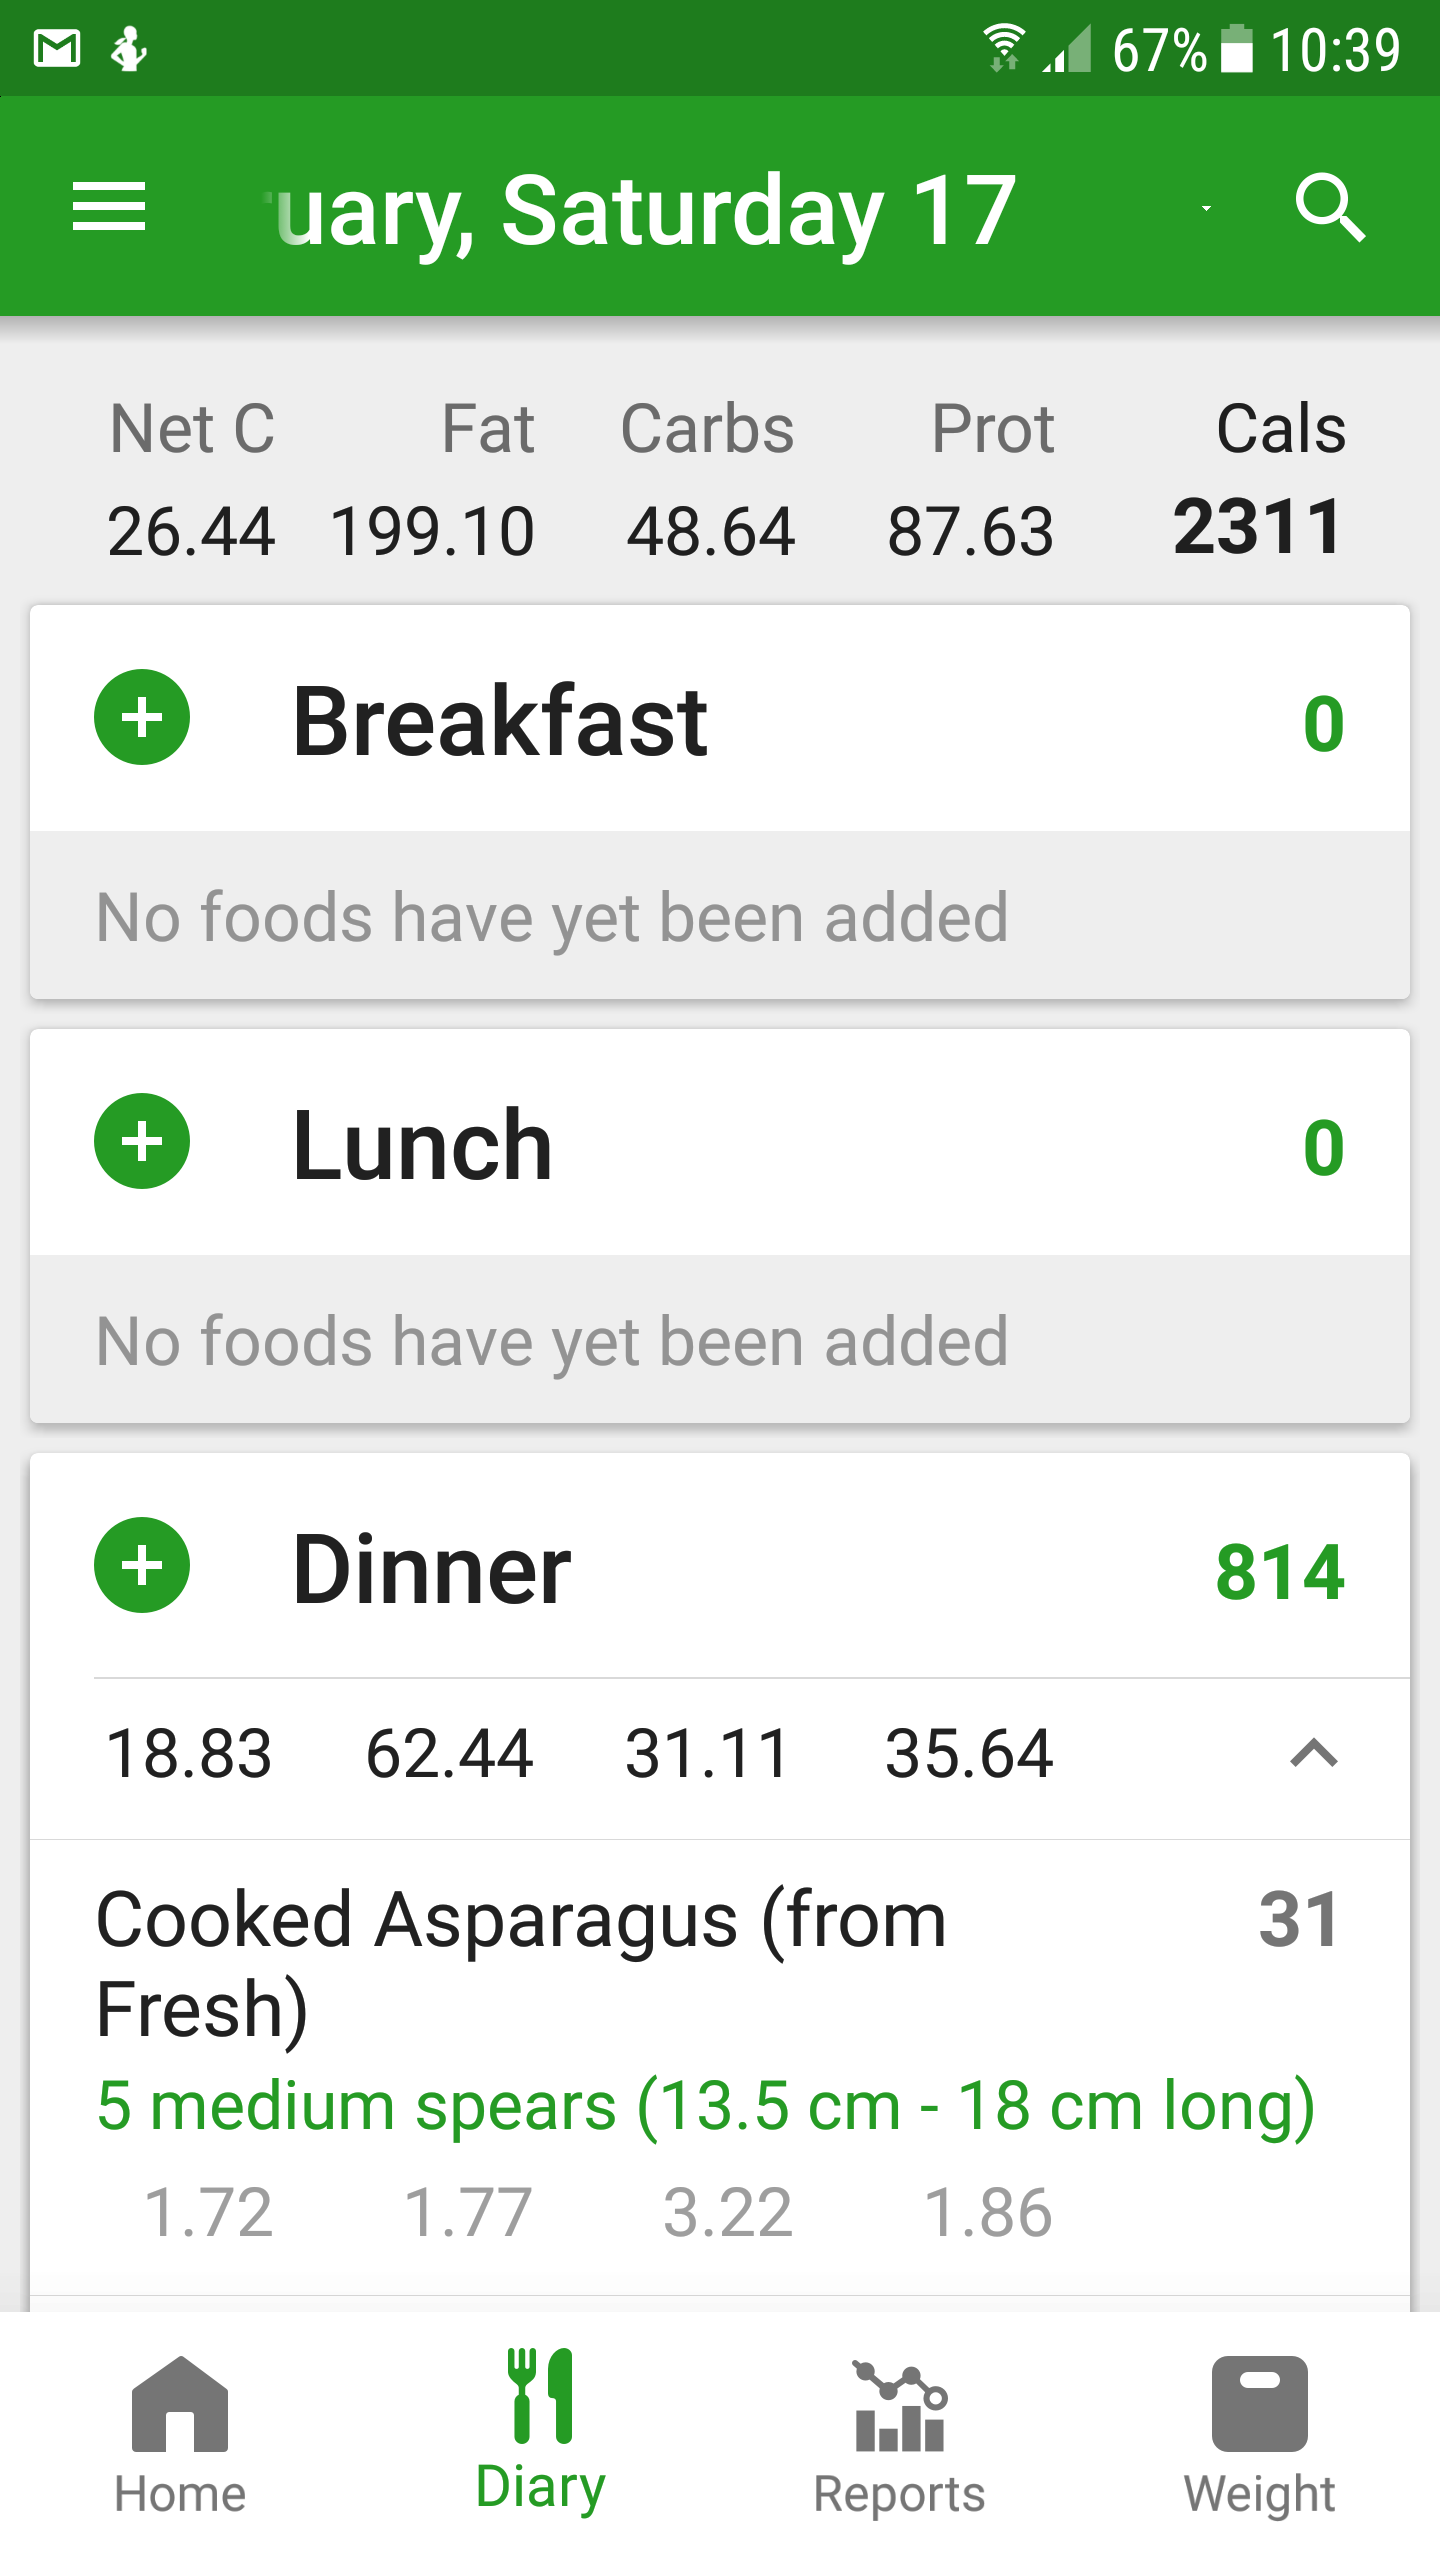
Task: Add food to Lunch with plus icon
Action: [142, 1141]
